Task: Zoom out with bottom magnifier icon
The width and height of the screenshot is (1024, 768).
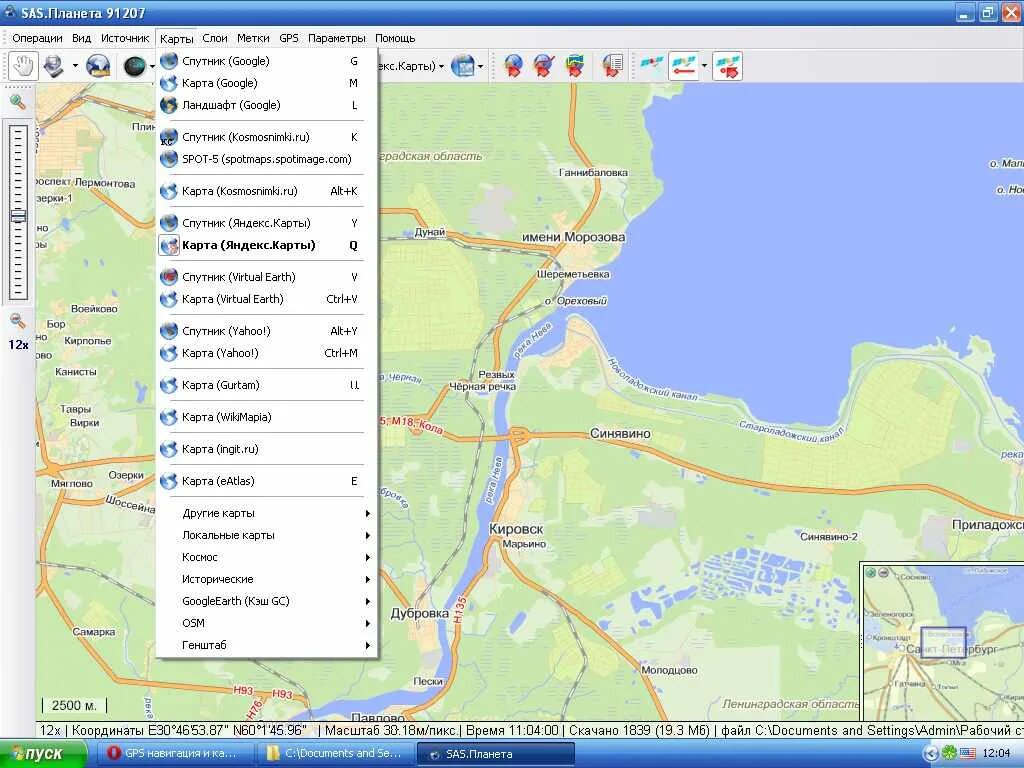Action: (18, 321)
